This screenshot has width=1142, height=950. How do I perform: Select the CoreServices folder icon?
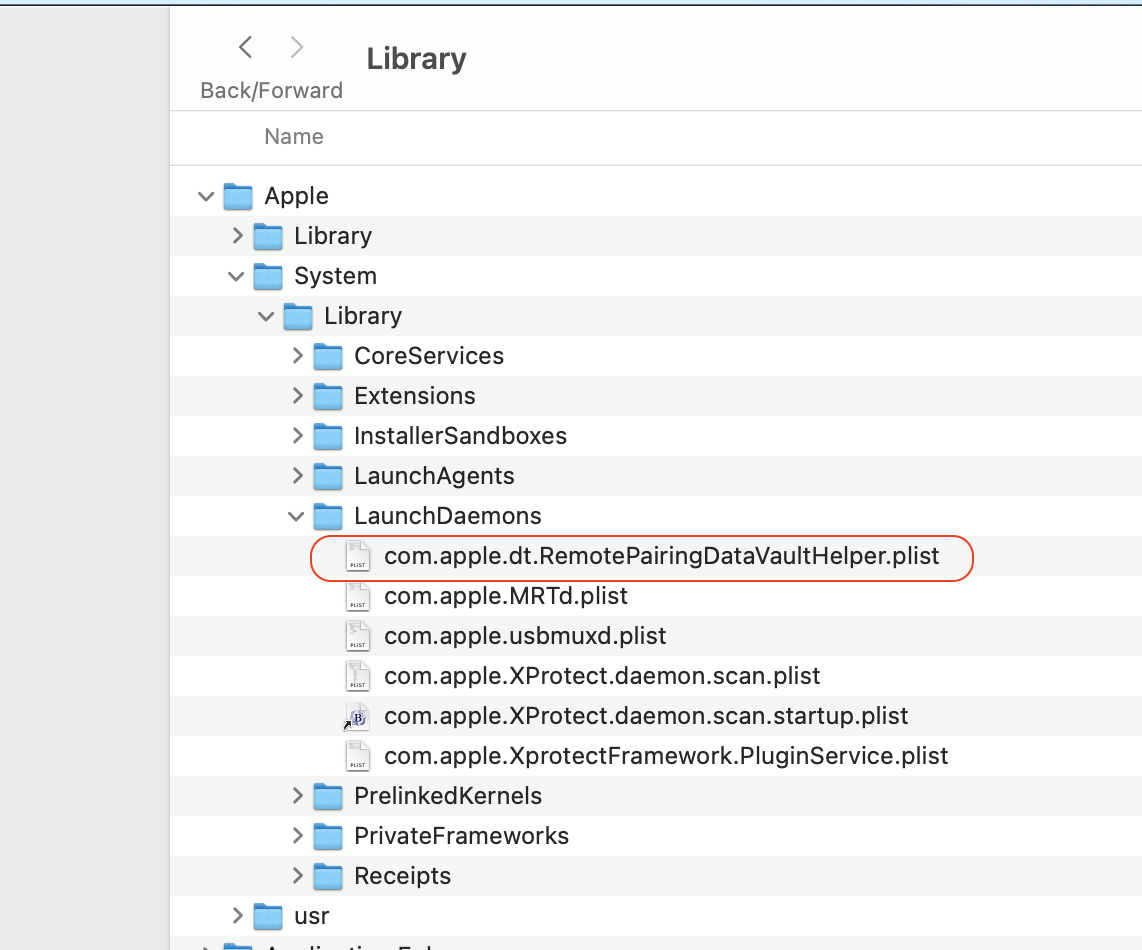tap(328, 356)
